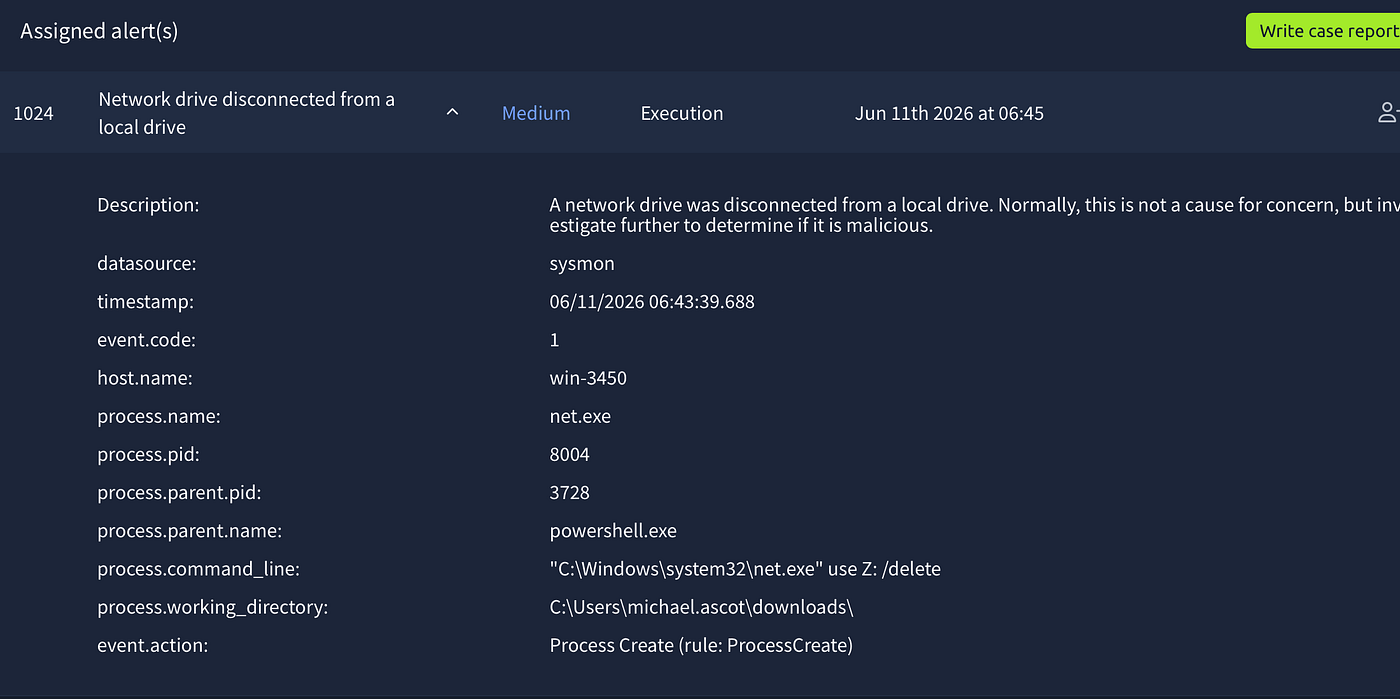Select the Medium severity label
This screenshot has height=699, width=1400.
point(536,113)
